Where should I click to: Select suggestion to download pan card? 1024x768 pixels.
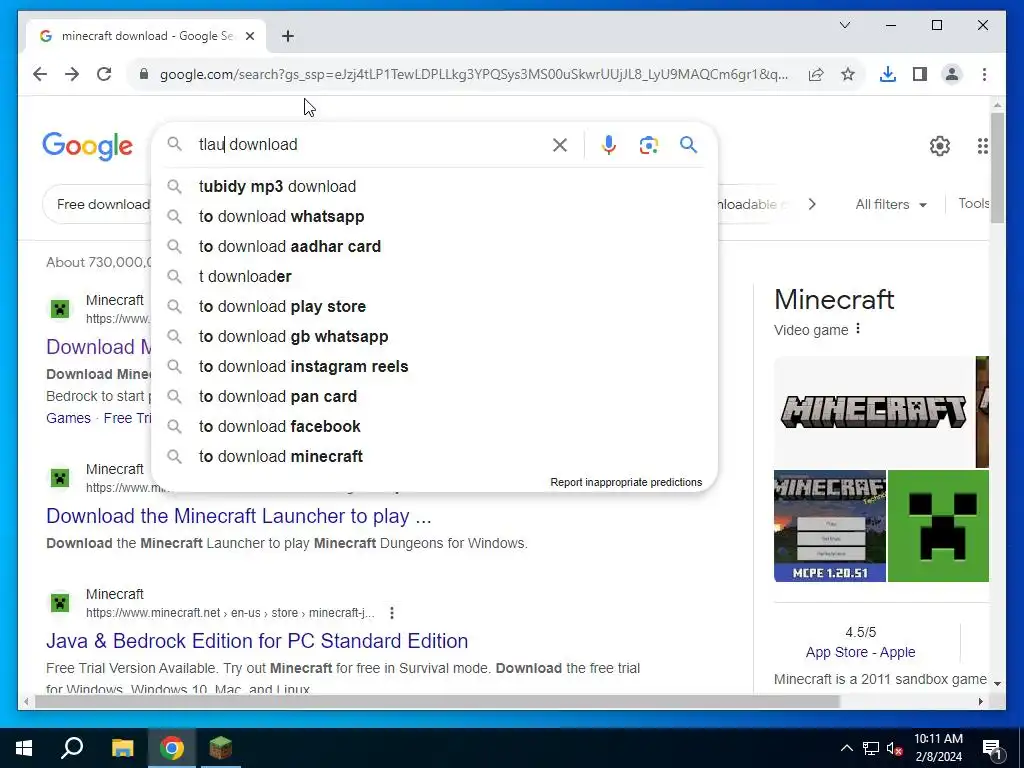[434, 397]
